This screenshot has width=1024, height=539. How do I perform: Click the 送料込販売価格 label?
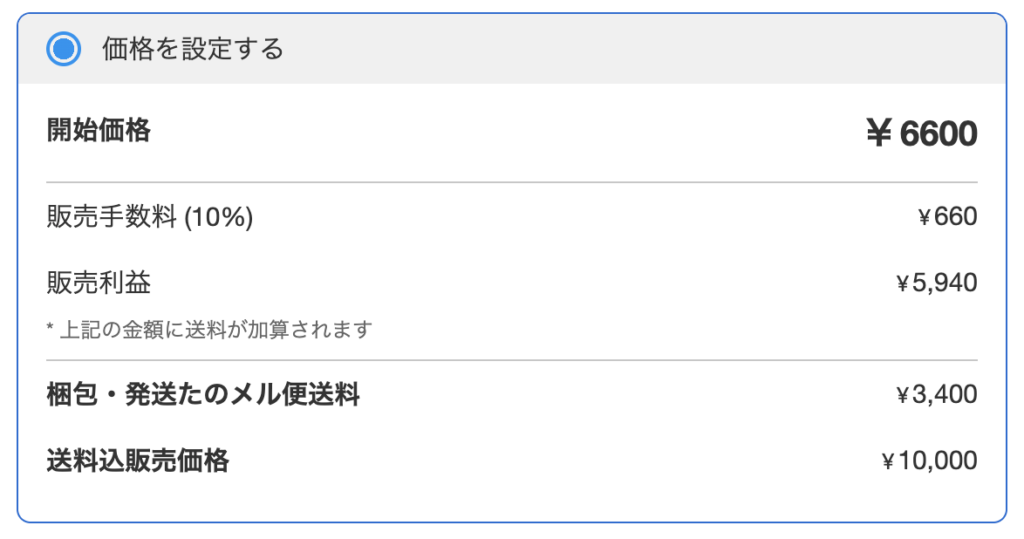coord(138,461)
